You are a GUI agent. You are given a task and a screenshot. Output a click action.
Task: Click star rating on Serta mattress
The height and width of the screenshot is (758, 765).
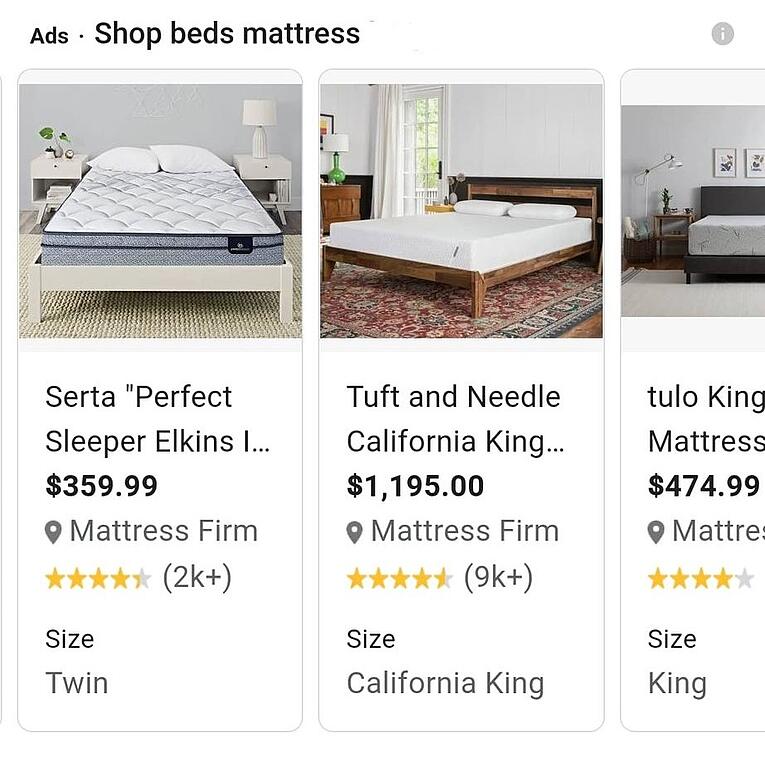98,578
